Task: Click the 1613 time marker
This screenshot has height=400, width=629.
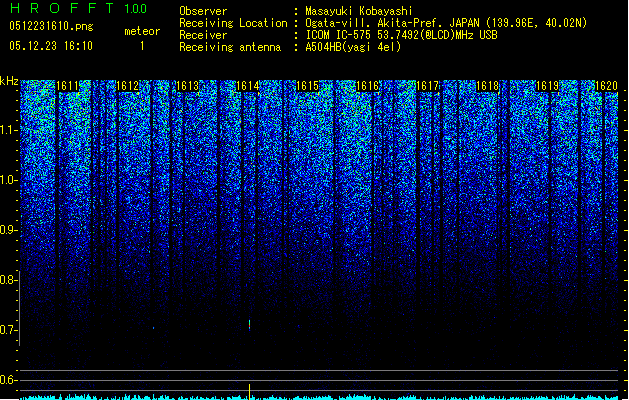Action: point(188,86)
